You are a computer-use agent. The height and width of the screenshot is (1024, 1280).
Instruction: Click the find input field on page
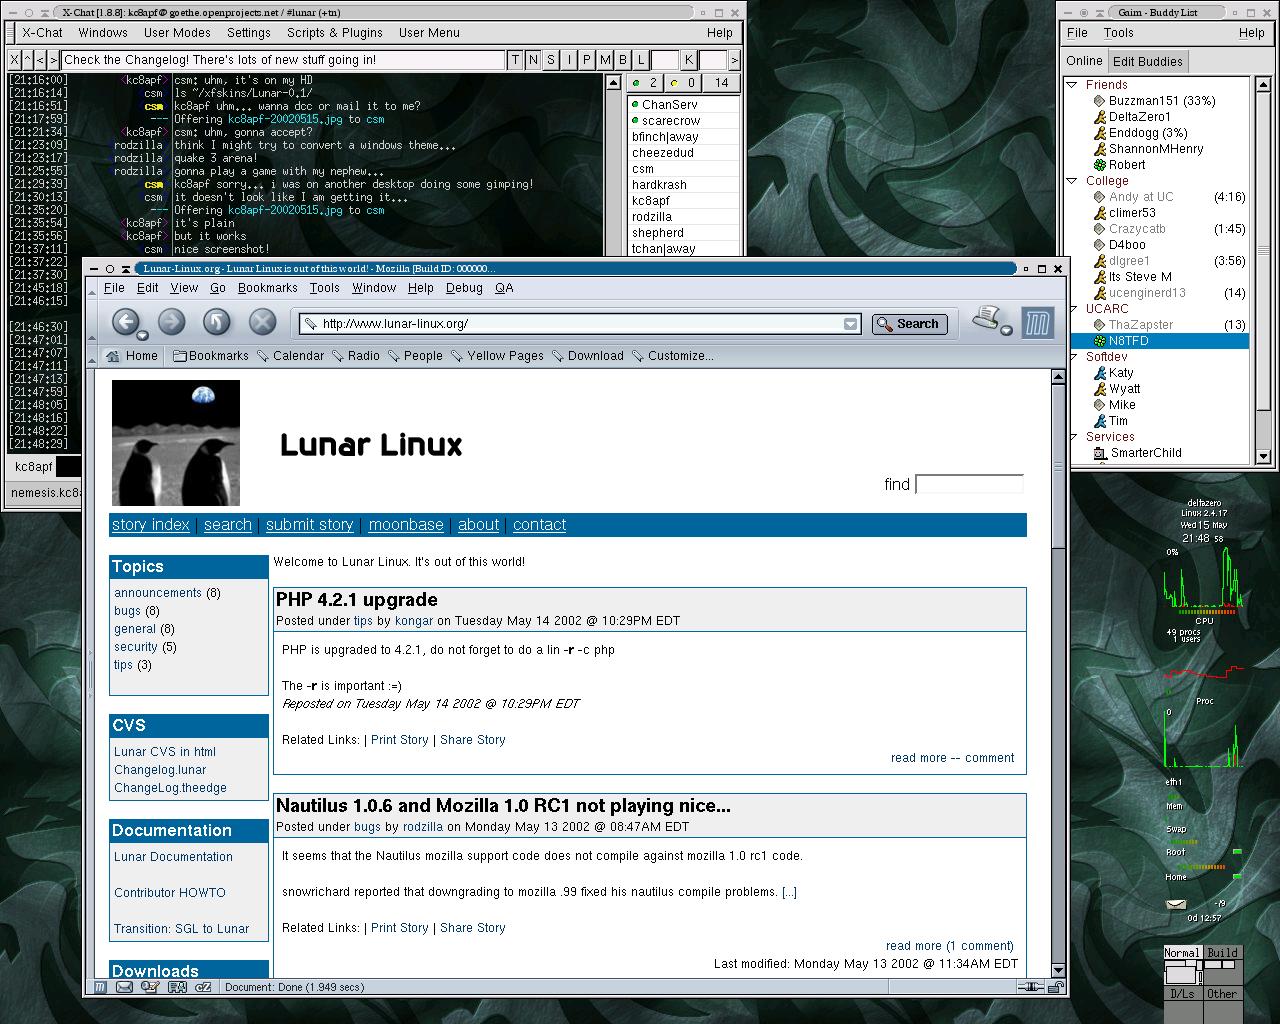pos(969,485)
